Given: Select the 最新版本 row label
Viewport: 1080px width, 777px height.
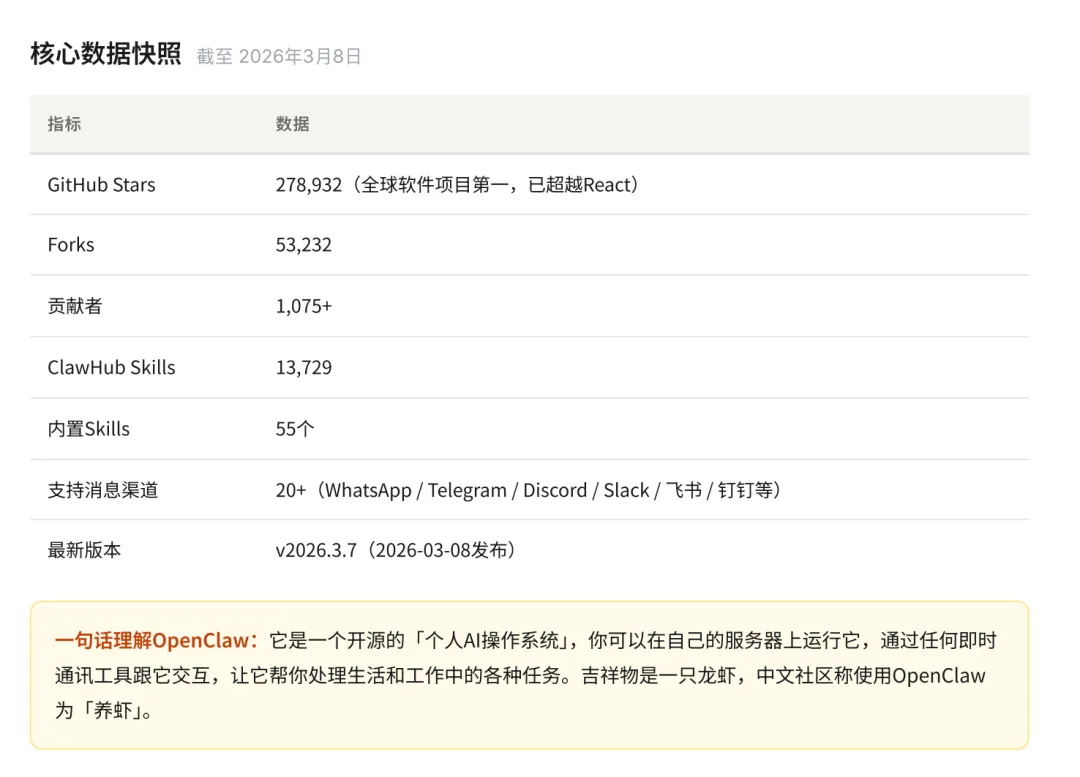Looking at the screenshot, I should [84, 550].
